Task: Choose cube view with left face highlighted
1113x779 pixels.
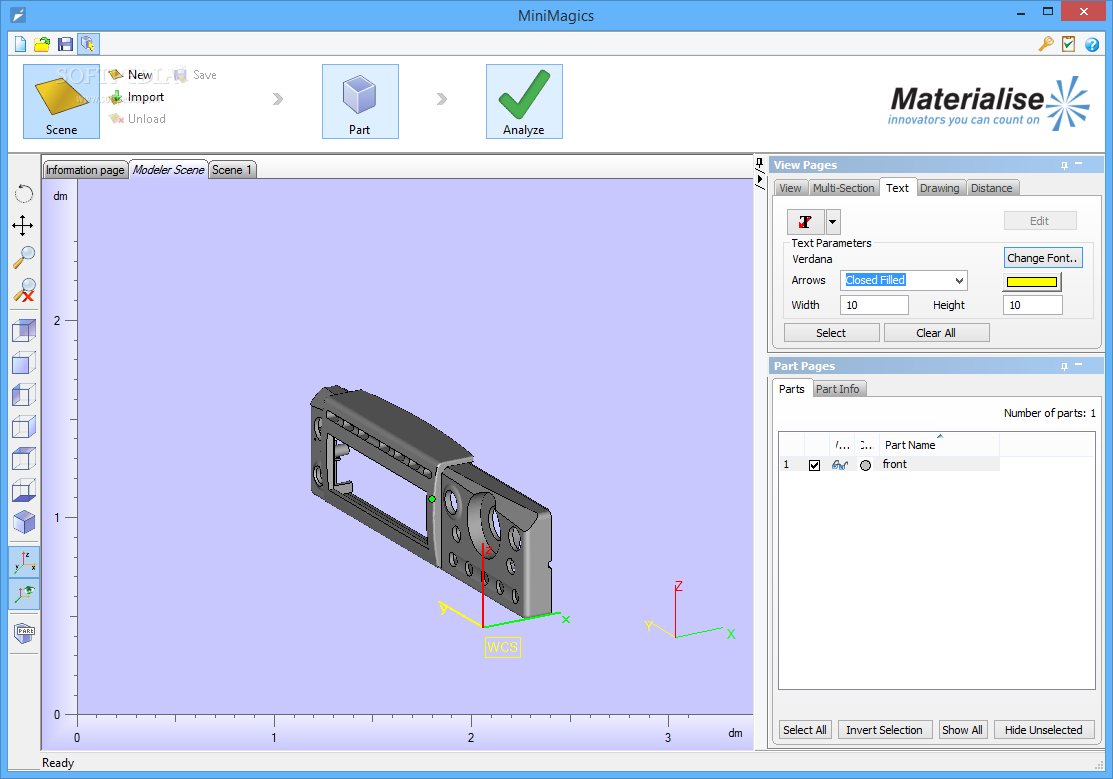Action: (23, 395)
